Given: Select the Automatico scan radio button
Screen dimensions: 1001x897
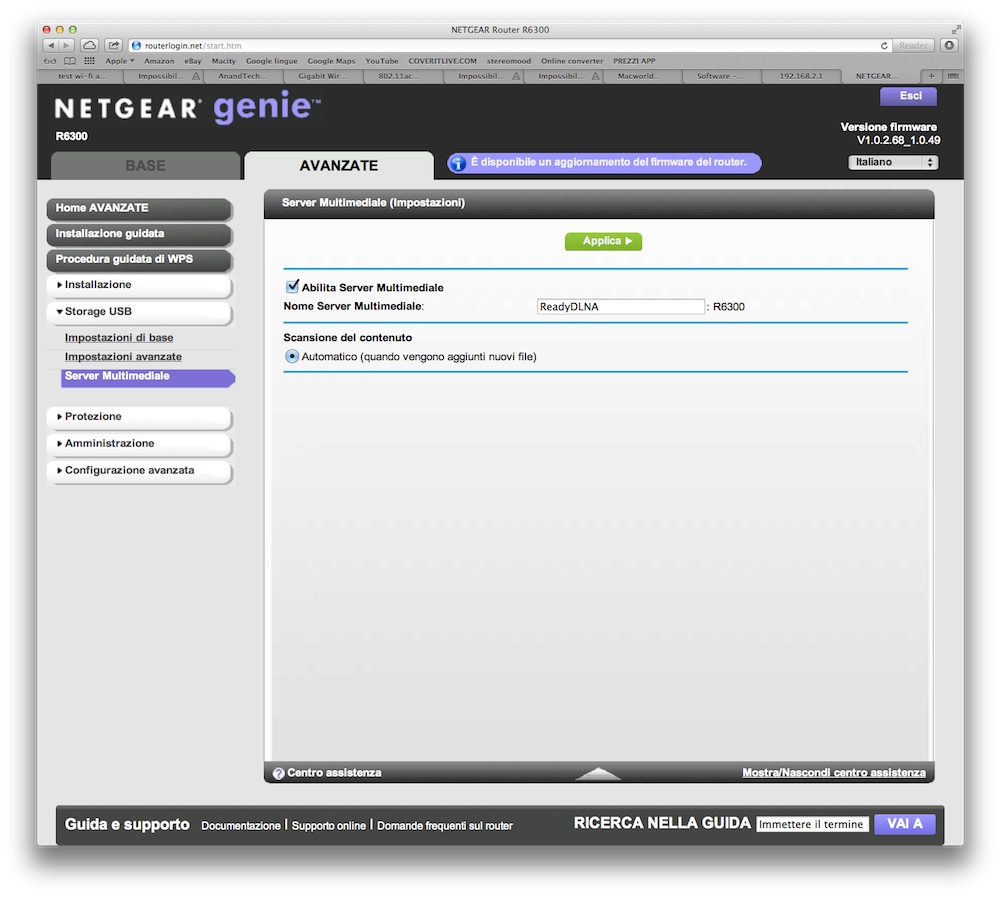Looking at the screenshot, I should point(292,356).
